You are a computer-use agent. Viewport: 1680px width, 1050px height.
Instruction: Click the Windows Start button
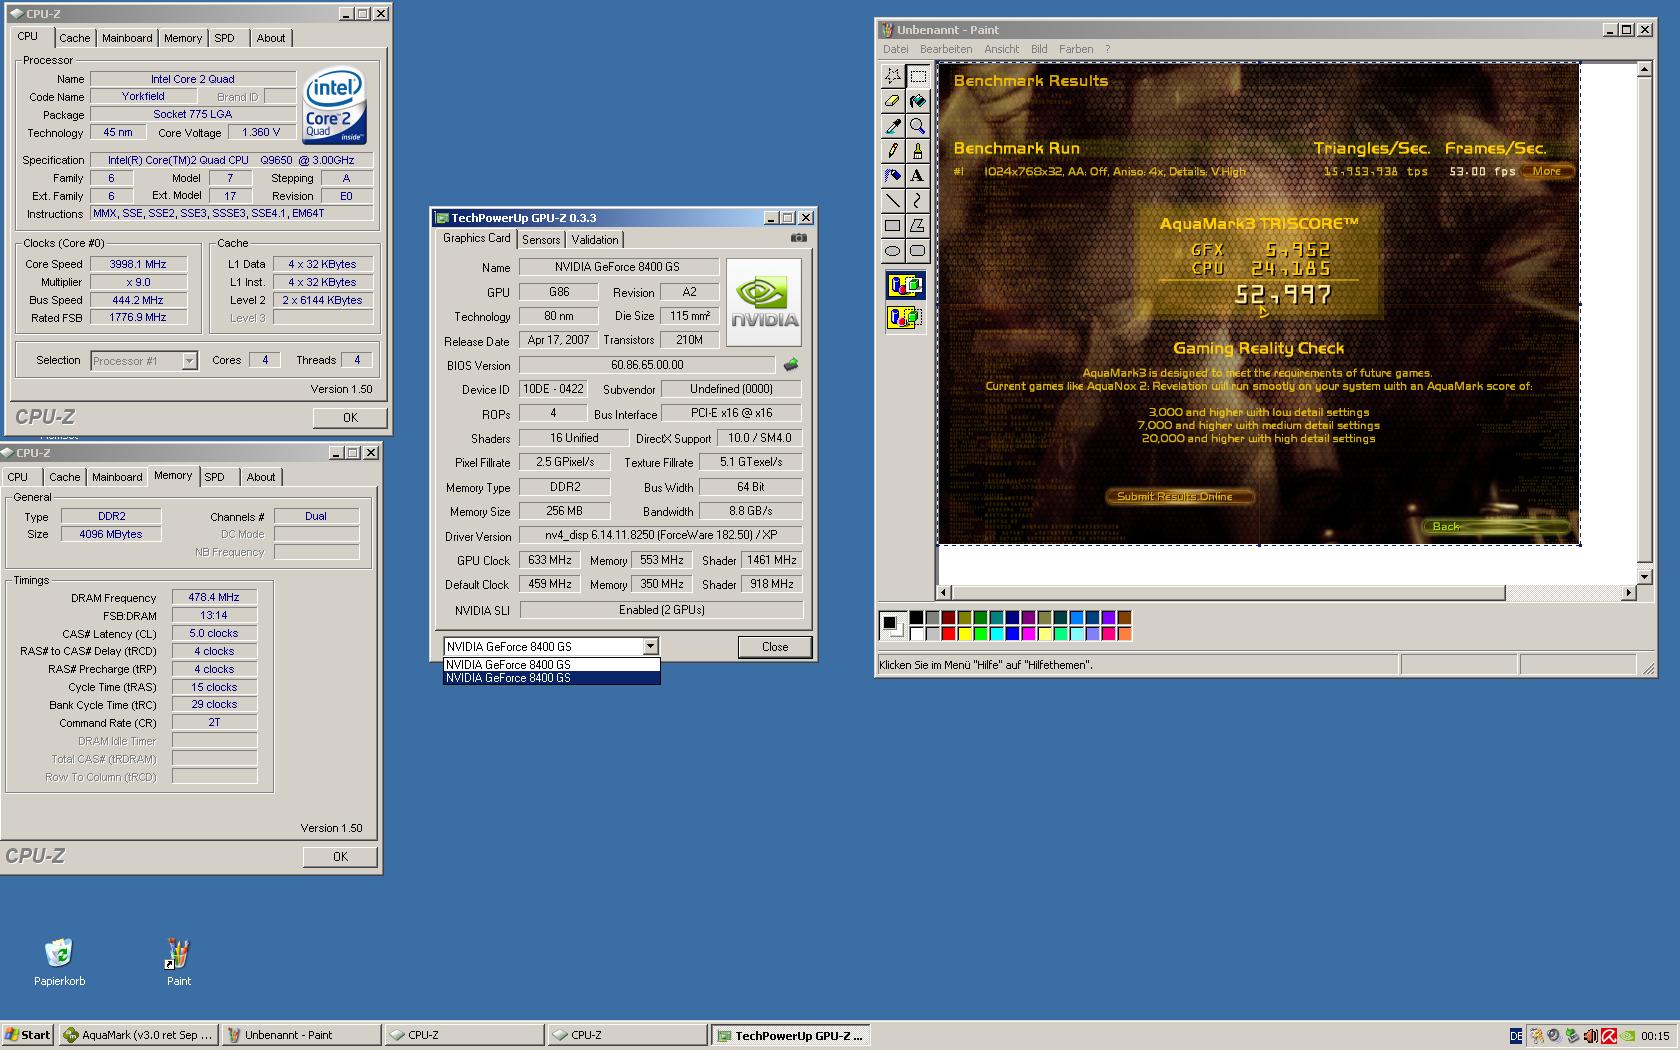point(28,1035)
